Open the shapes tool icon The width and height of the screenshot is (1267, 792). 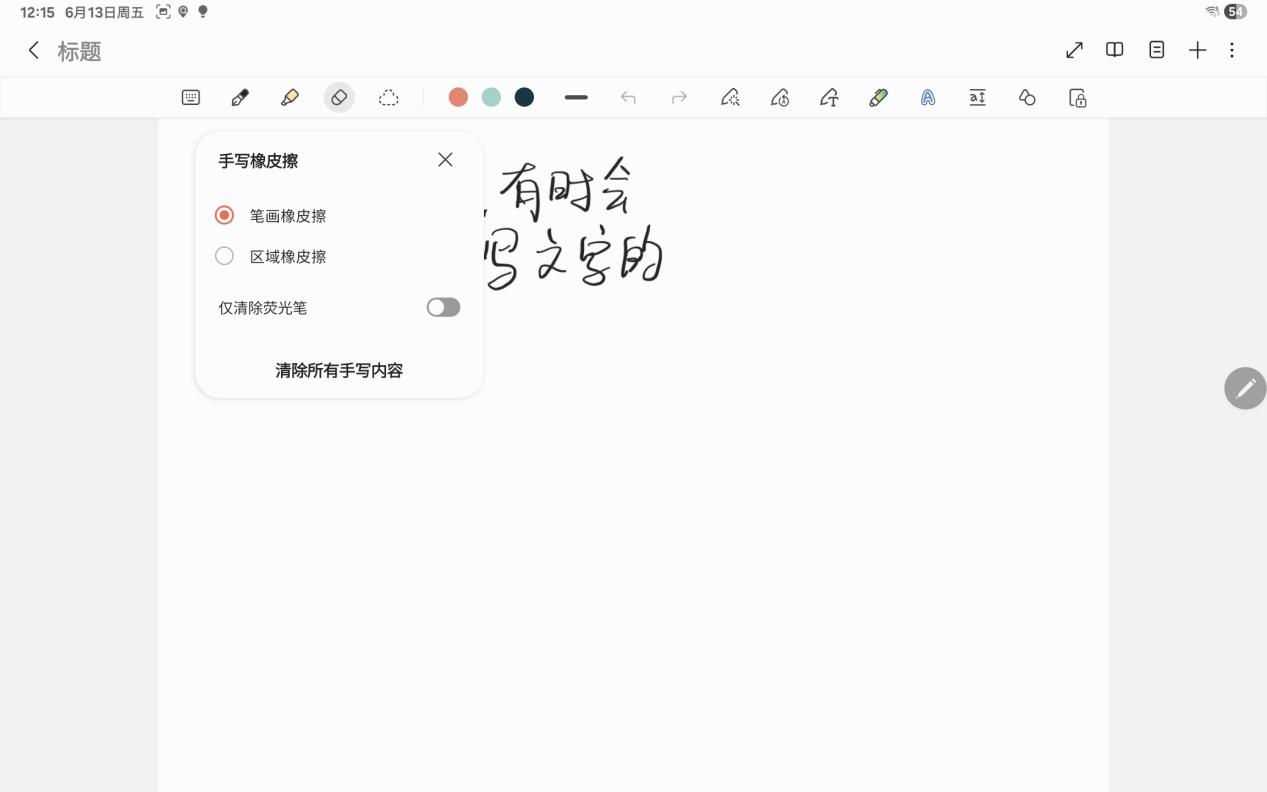coord(1027,97)
